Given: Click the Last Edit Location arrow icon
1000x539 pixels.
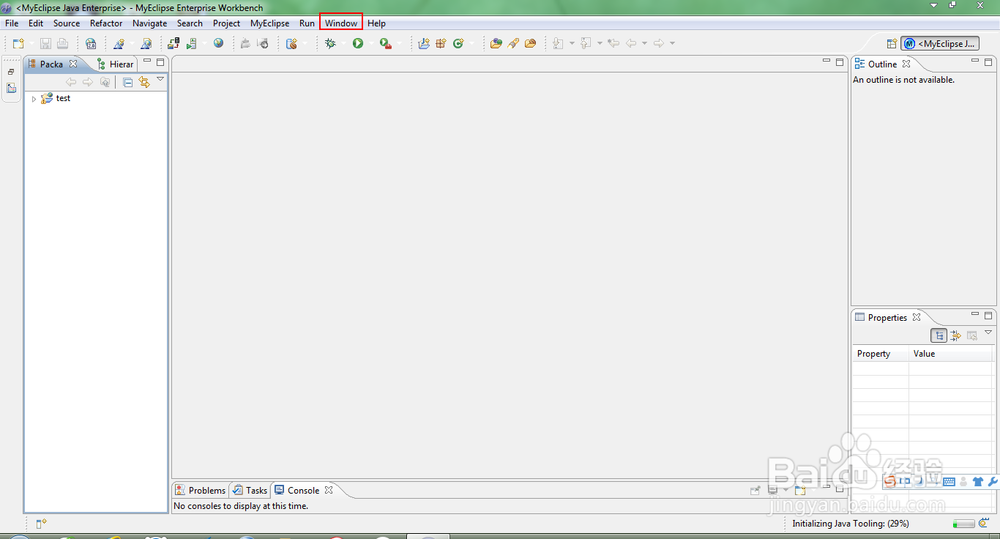Looking at the screenshot, I should click(614, 43).
